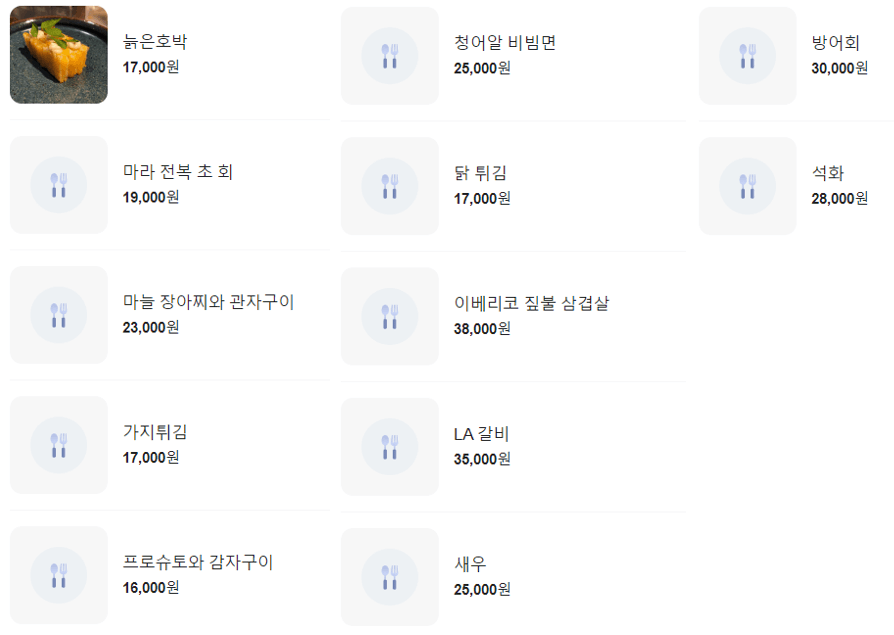This screenshot has width=894, height=635.
Task: Click the fork-and-knife icon for 청어알 비빔면
Action: [x=389, y=56]
